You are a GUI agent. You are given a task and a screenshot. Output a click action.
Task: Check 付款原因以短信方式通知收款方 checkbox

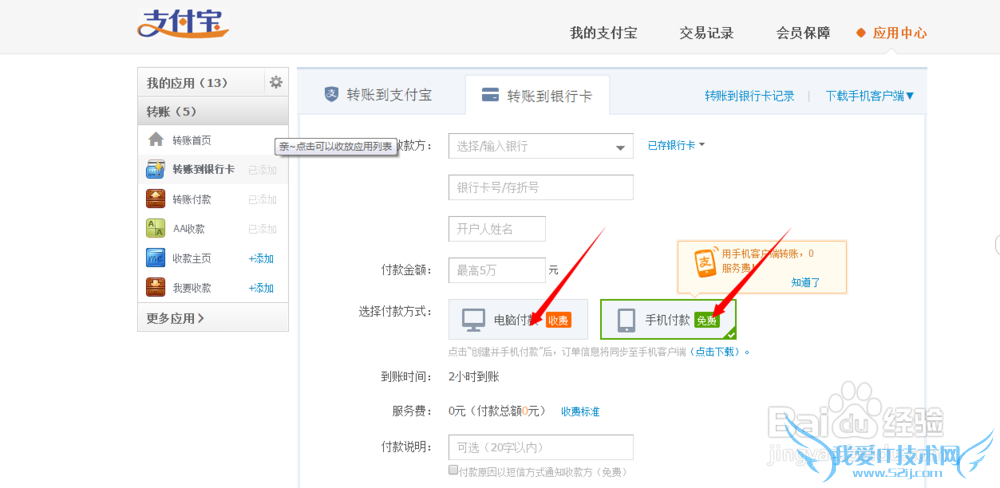[453, 470]
